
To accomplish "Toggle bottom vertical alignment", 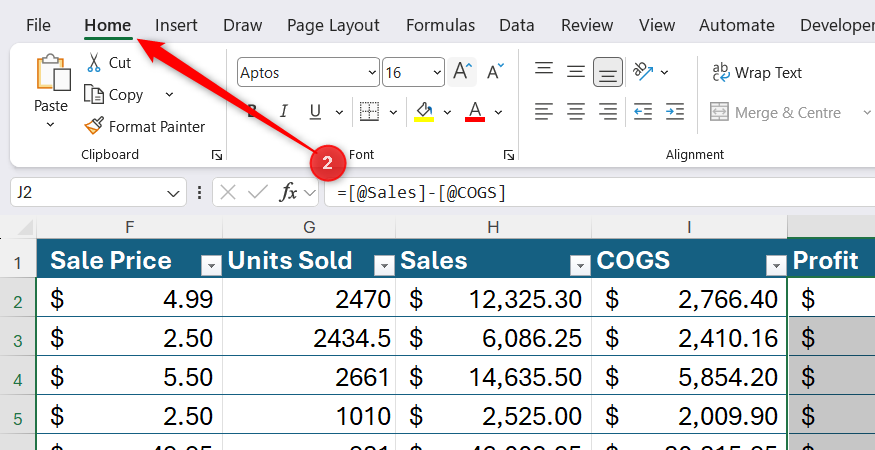I will coord(608,72).
